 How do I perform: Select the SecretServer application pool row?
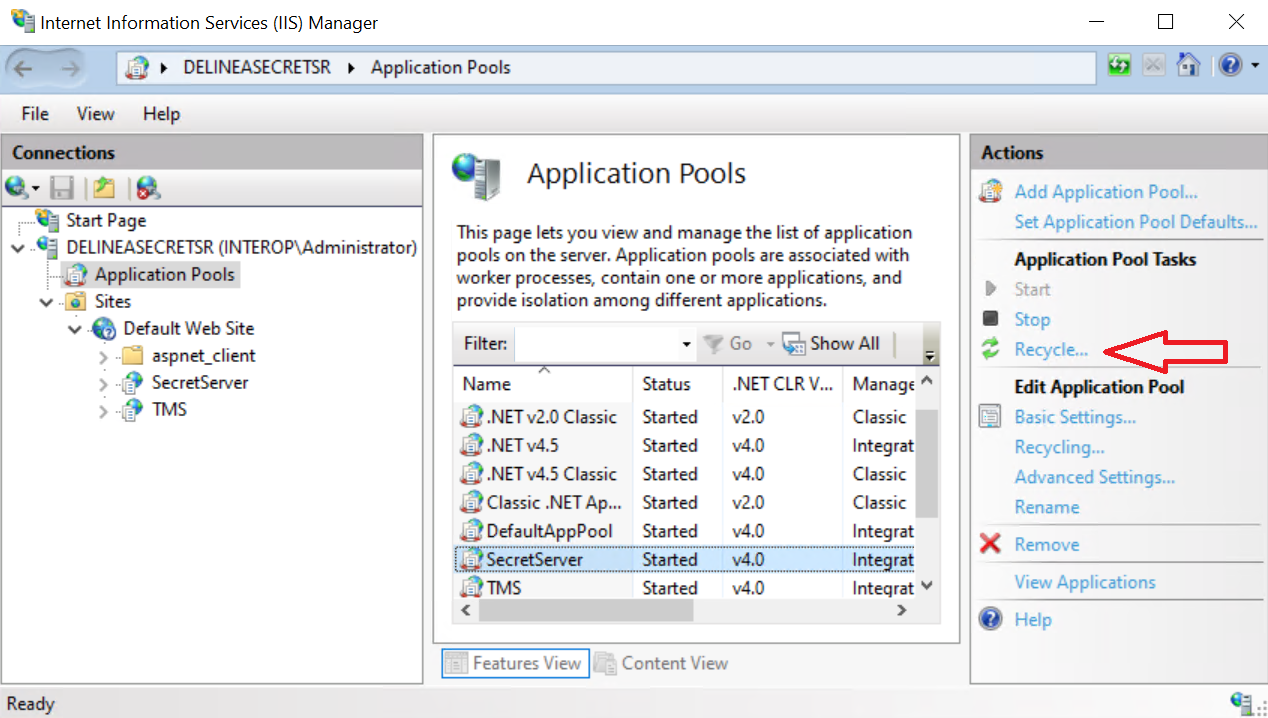(x=685, y=560)
